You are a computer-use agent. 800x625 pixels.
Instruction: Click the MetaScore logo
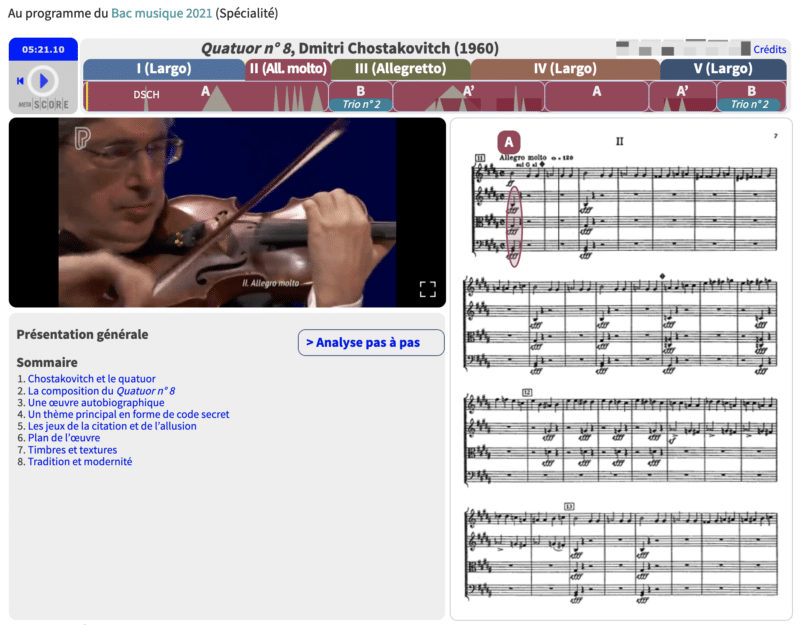[43, 105]
